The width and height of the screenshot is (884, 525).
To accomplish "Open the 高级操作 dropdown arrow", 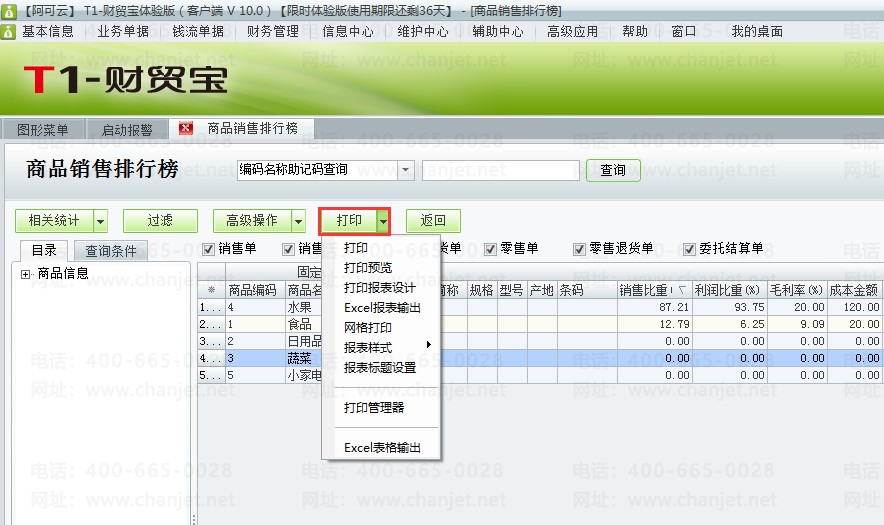I will pyautogui.click(x=298, y=221).
